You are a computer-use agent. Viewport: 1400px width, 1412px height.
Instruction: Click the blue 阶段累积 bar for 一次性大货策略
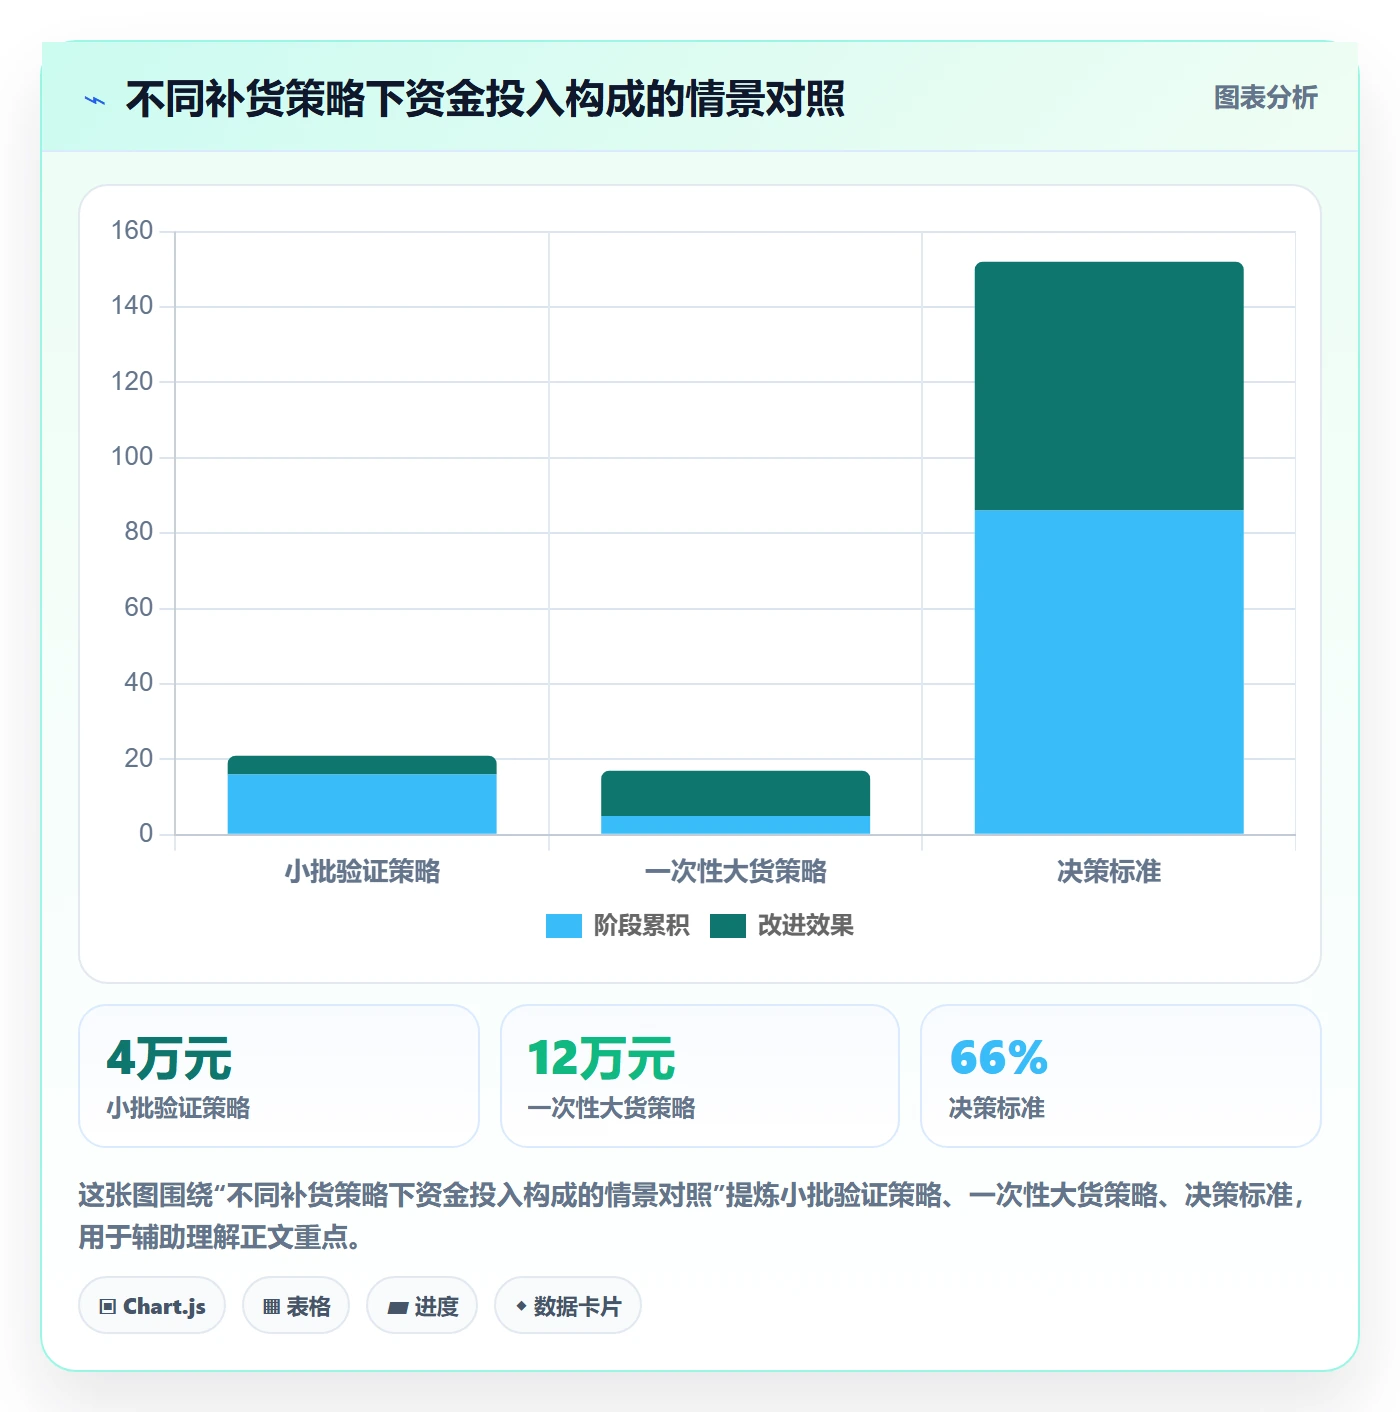click(x=735, y=825)
